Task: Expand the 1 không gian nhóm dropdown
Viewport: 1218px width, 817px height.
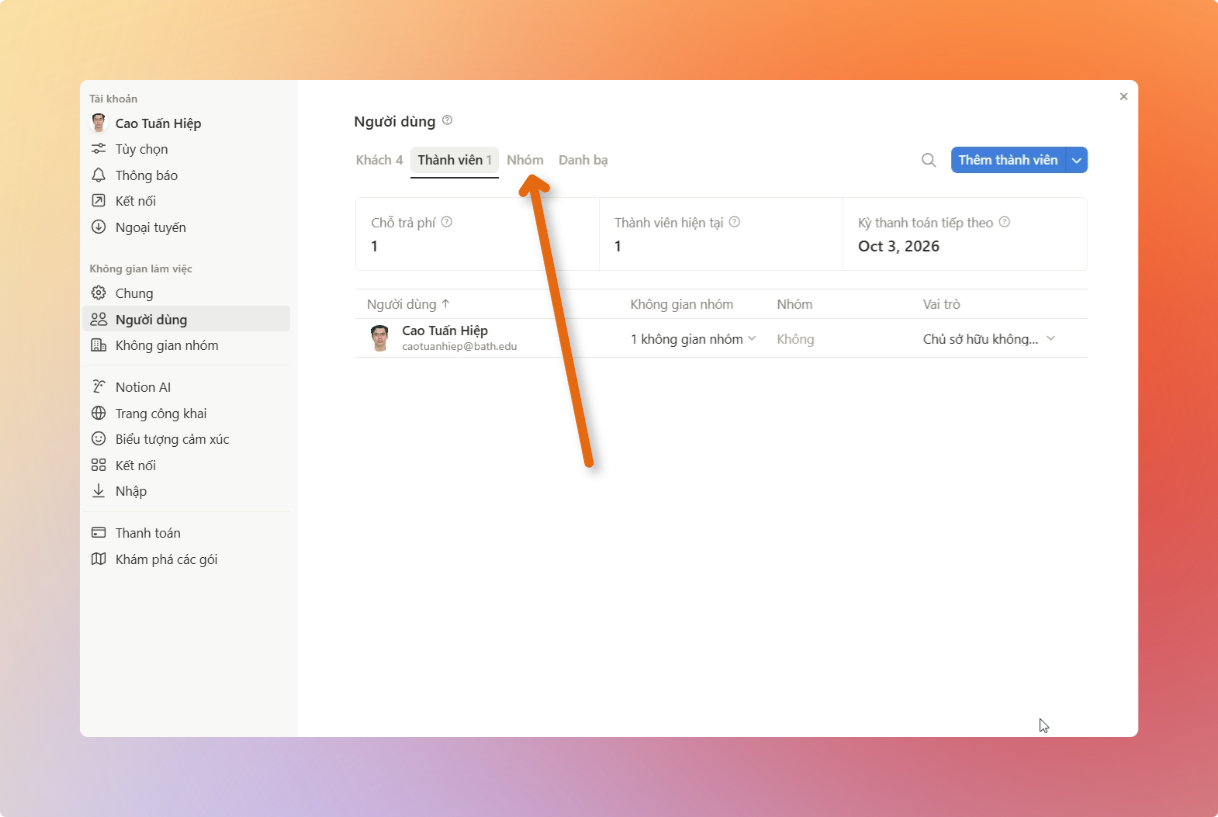Action: point(693,339)
